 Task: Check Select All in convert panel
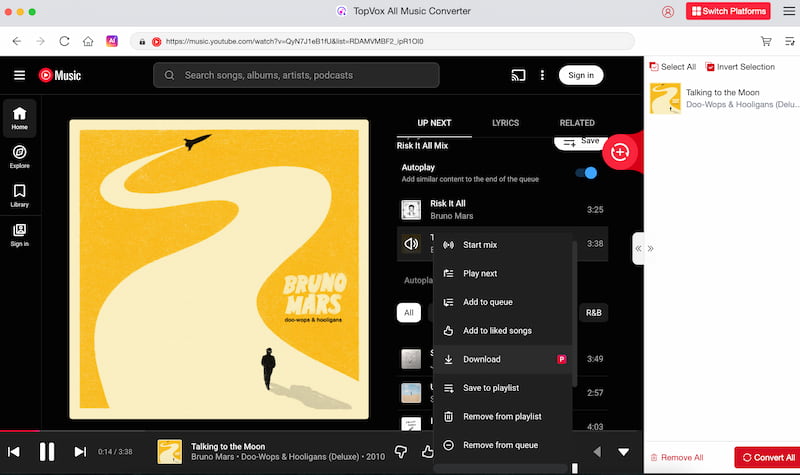click(672, 67)
